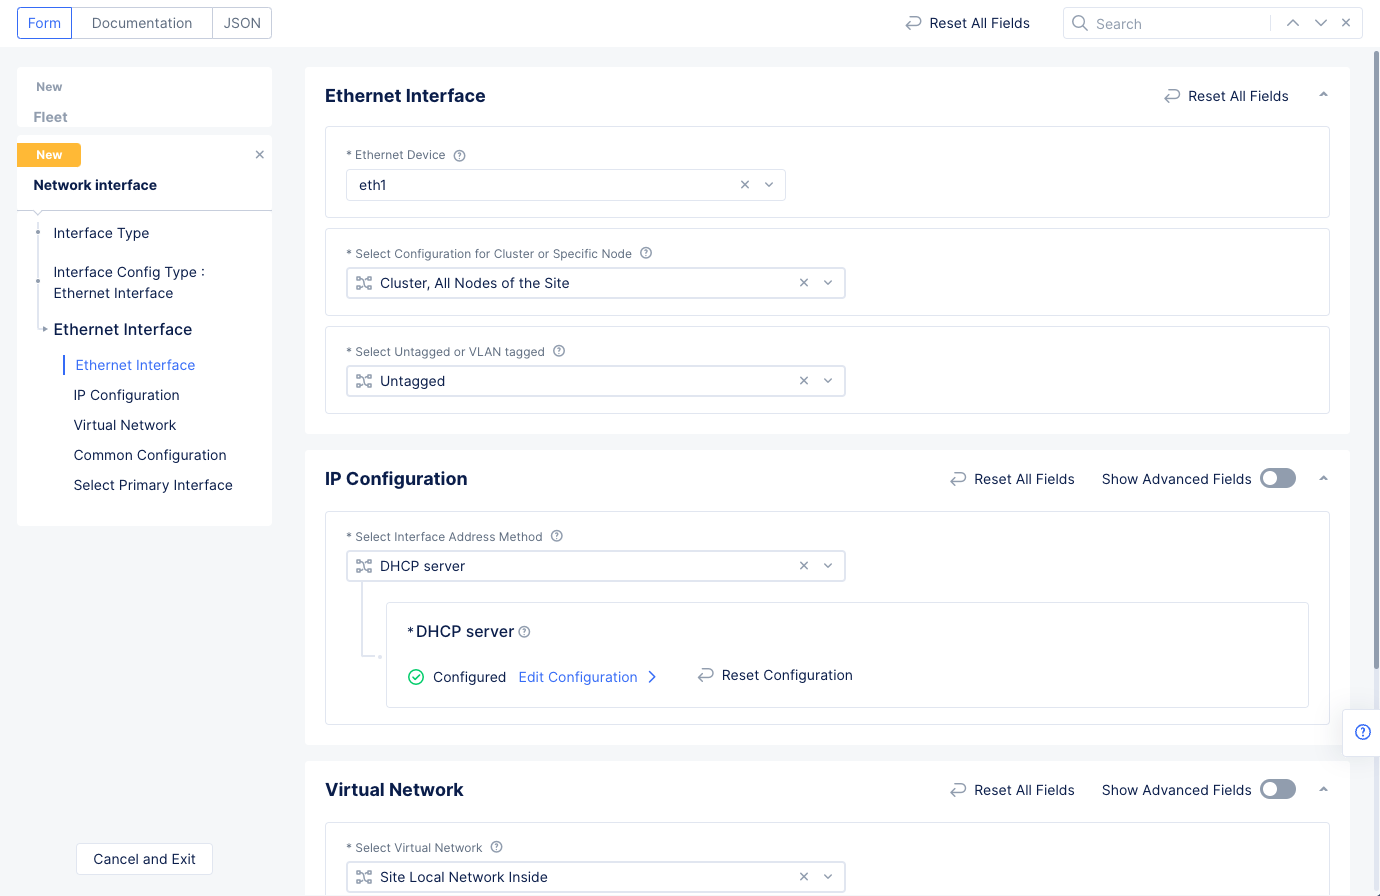Collapse the Ethernet Interface section
This screenshot has height=896, width=1380.
[x=1323, y=96]
